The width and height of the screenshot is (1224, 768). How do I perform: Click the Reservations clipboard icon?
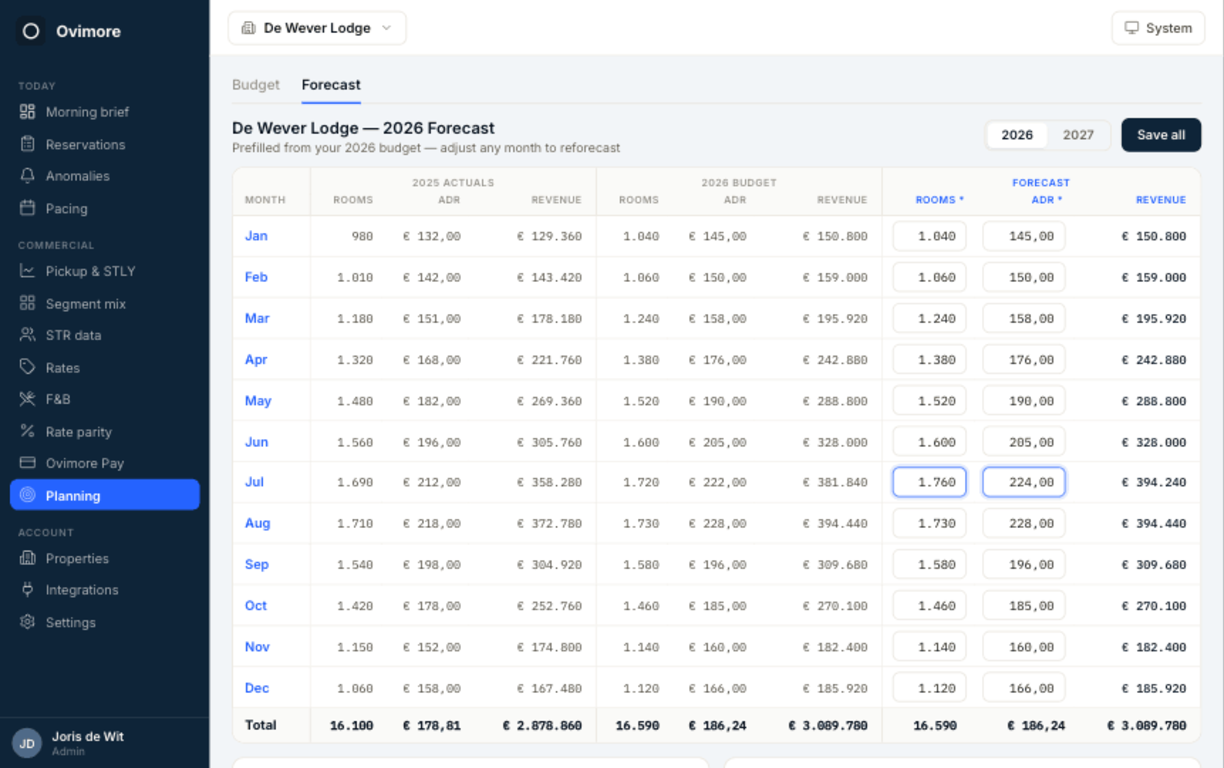coord(28,144)
